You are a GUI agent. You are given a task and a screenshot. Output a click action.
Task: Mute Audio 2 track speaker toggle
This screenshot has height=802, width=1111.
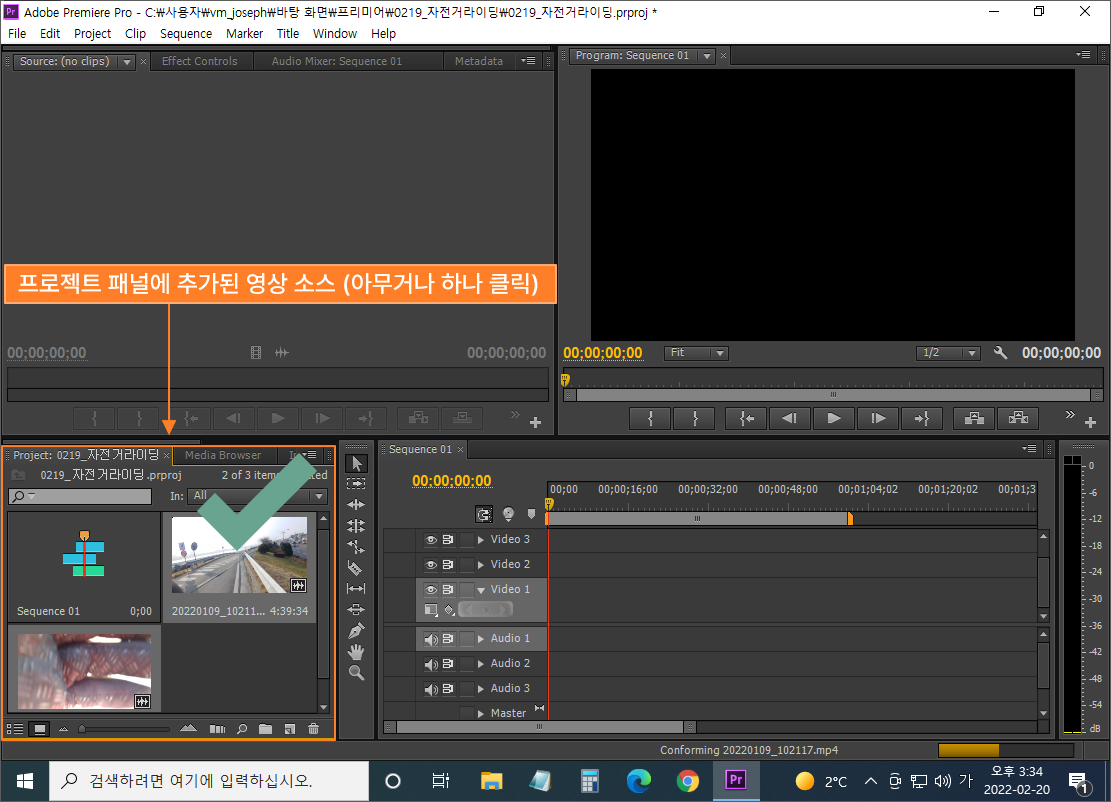click(x=431, y=664)
